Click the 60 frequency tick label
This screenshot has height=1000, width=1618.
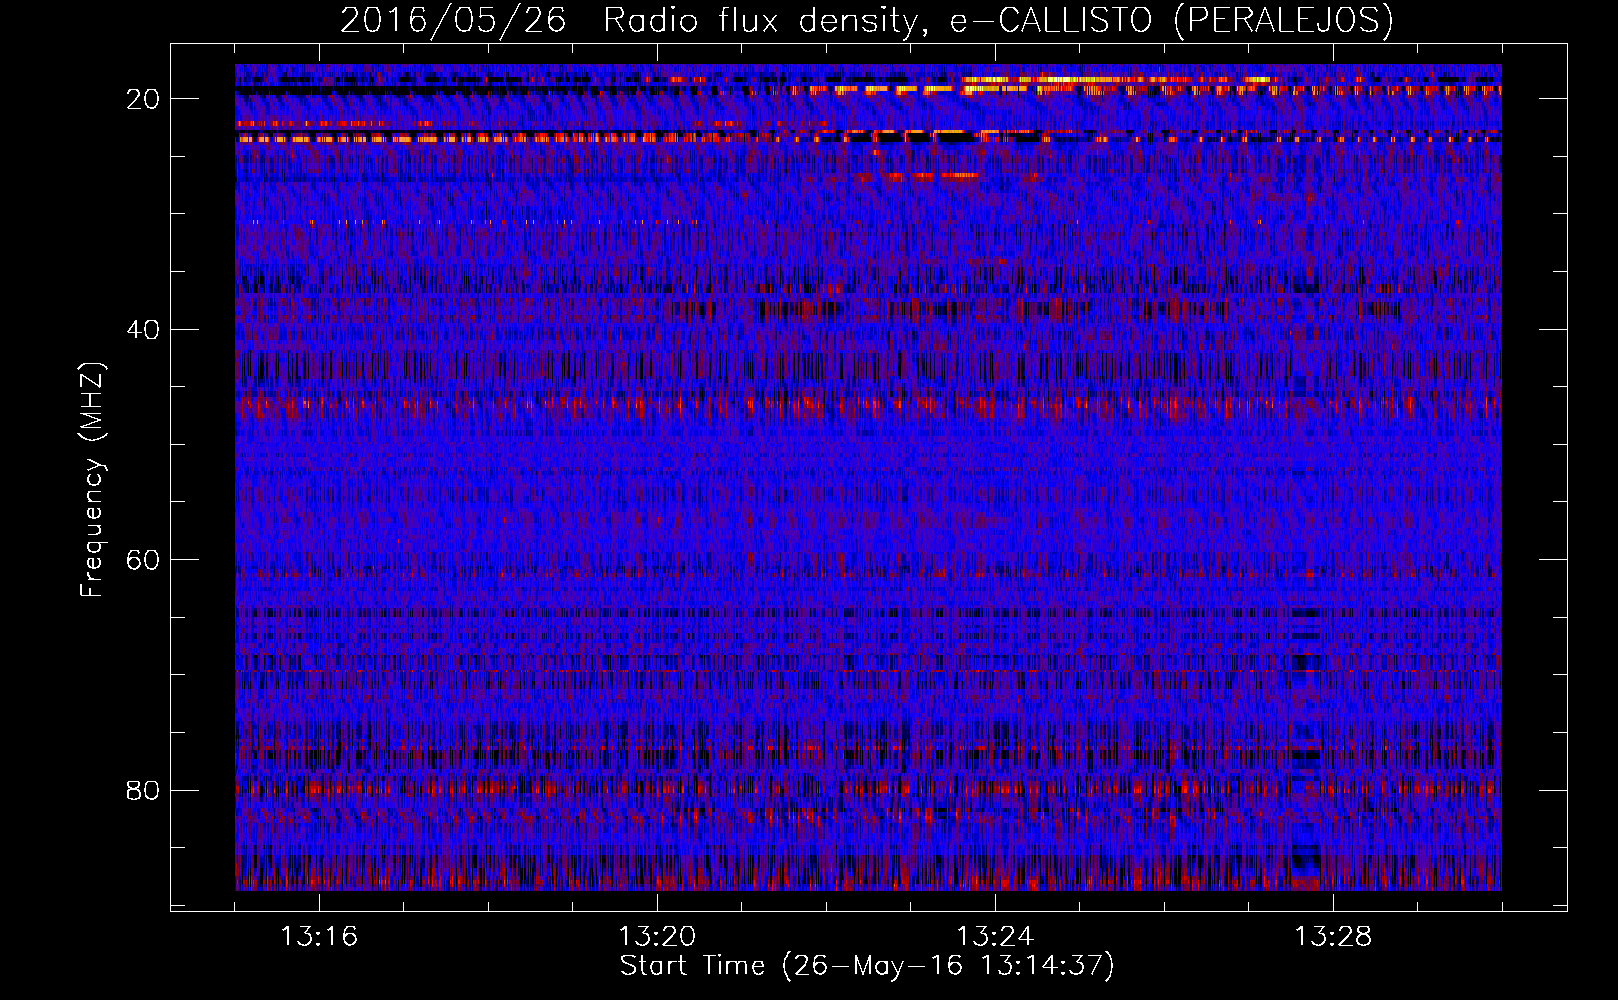(x=143, y=560)
